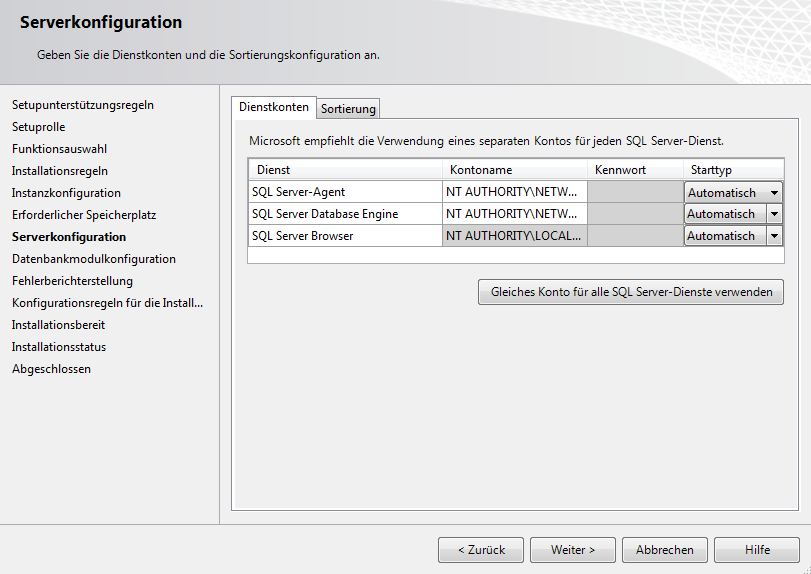Click Setuprolle step in sidebar

point(38,127)
